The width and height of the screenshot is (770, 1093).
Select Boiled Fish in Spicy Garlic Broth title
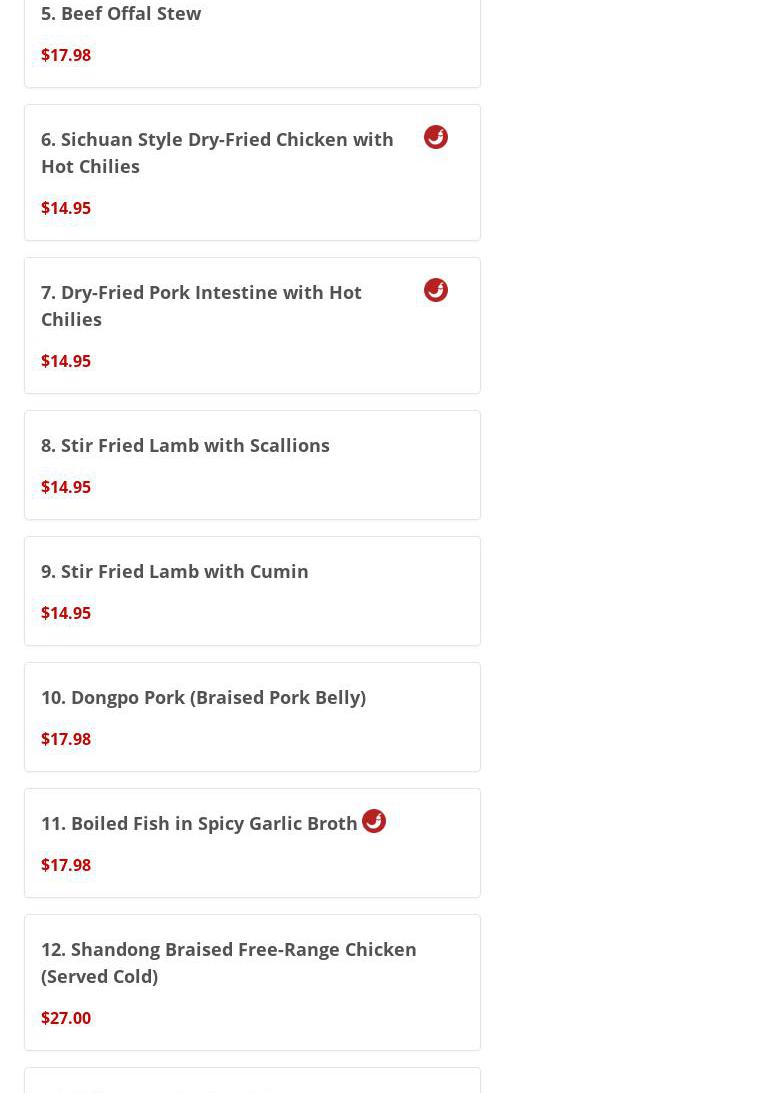pos(199,823)
